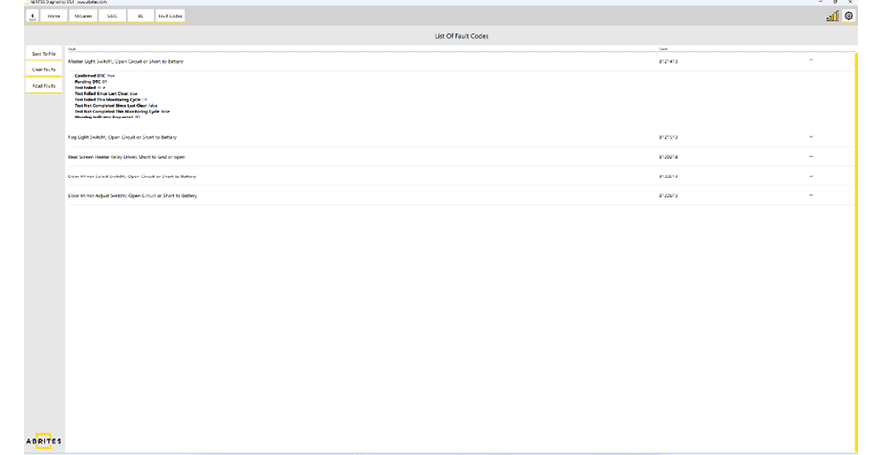The image size is (883, 455).
Task: Click Test Not Completed This Monitoring Cycle
Action: 122,111
